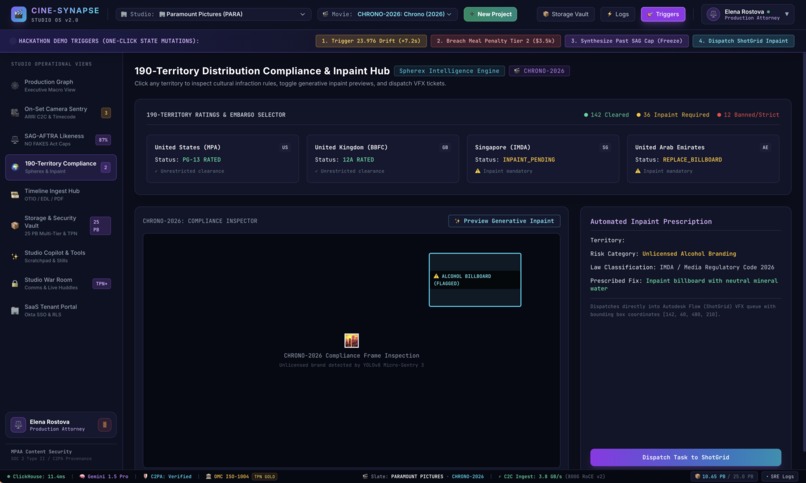Click the logout icon beside sidebar Elena Rostova
806x483 pixels.
(x=104, y=424)
